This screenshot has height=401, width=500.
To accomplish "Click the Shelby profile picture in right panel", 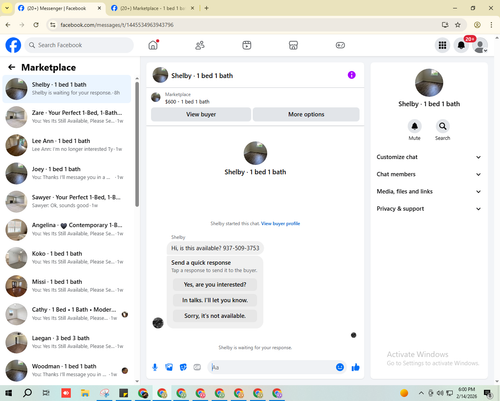I will (x=429, y=83).
